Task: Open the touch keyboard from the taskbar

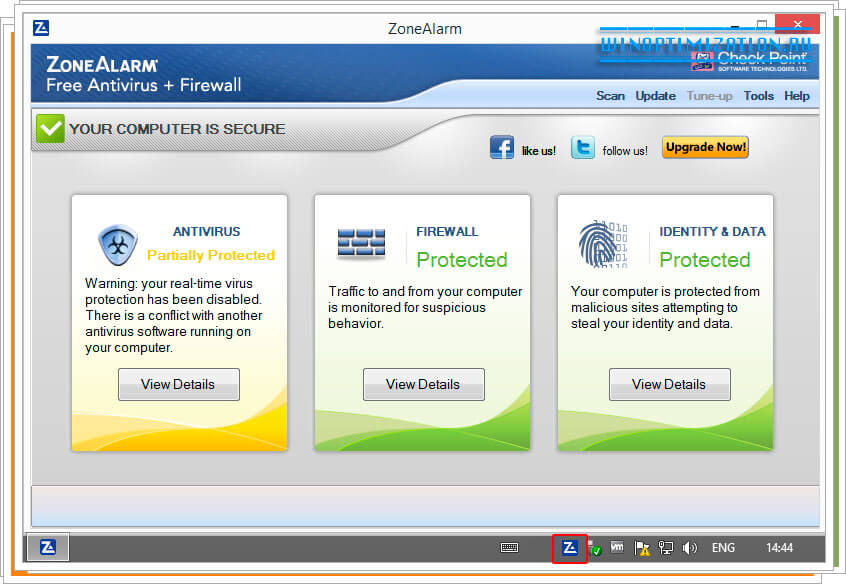Action: 509,548
